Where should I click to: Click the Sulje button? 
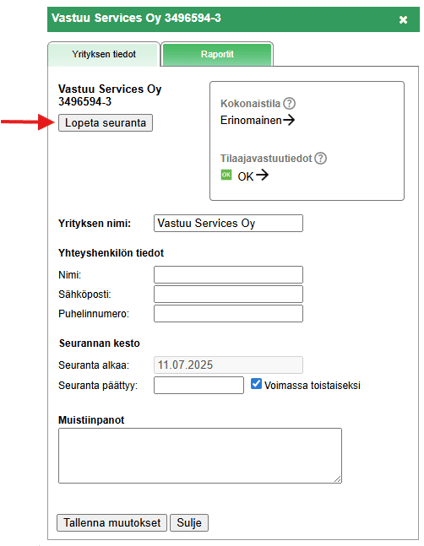point(189,523)
